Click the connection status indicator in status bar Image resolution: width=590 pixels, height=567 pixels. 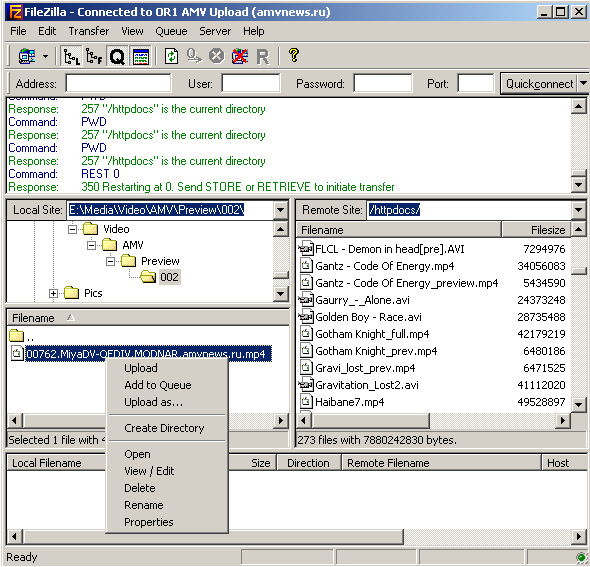tap(581, 557)
